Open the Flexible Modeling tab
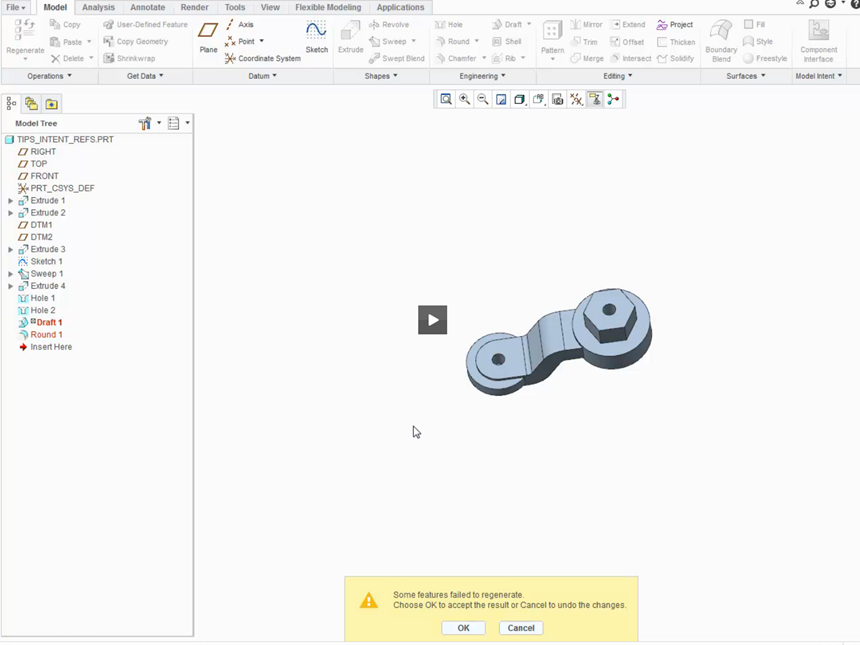Image resolution: width=860 pixels, height=645 pixels. pos(328,7)
